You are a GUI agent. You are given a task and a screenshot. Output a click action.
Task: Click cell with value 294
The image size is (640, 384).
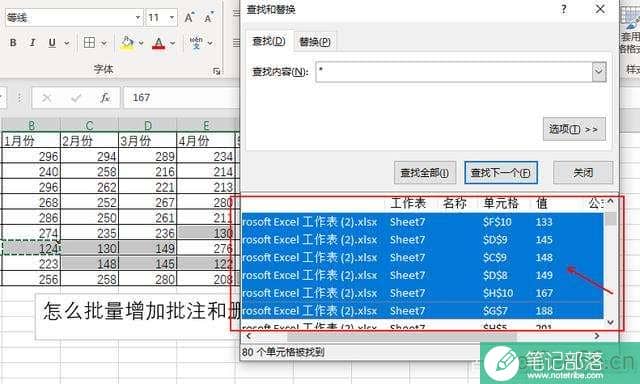point(89,156)
